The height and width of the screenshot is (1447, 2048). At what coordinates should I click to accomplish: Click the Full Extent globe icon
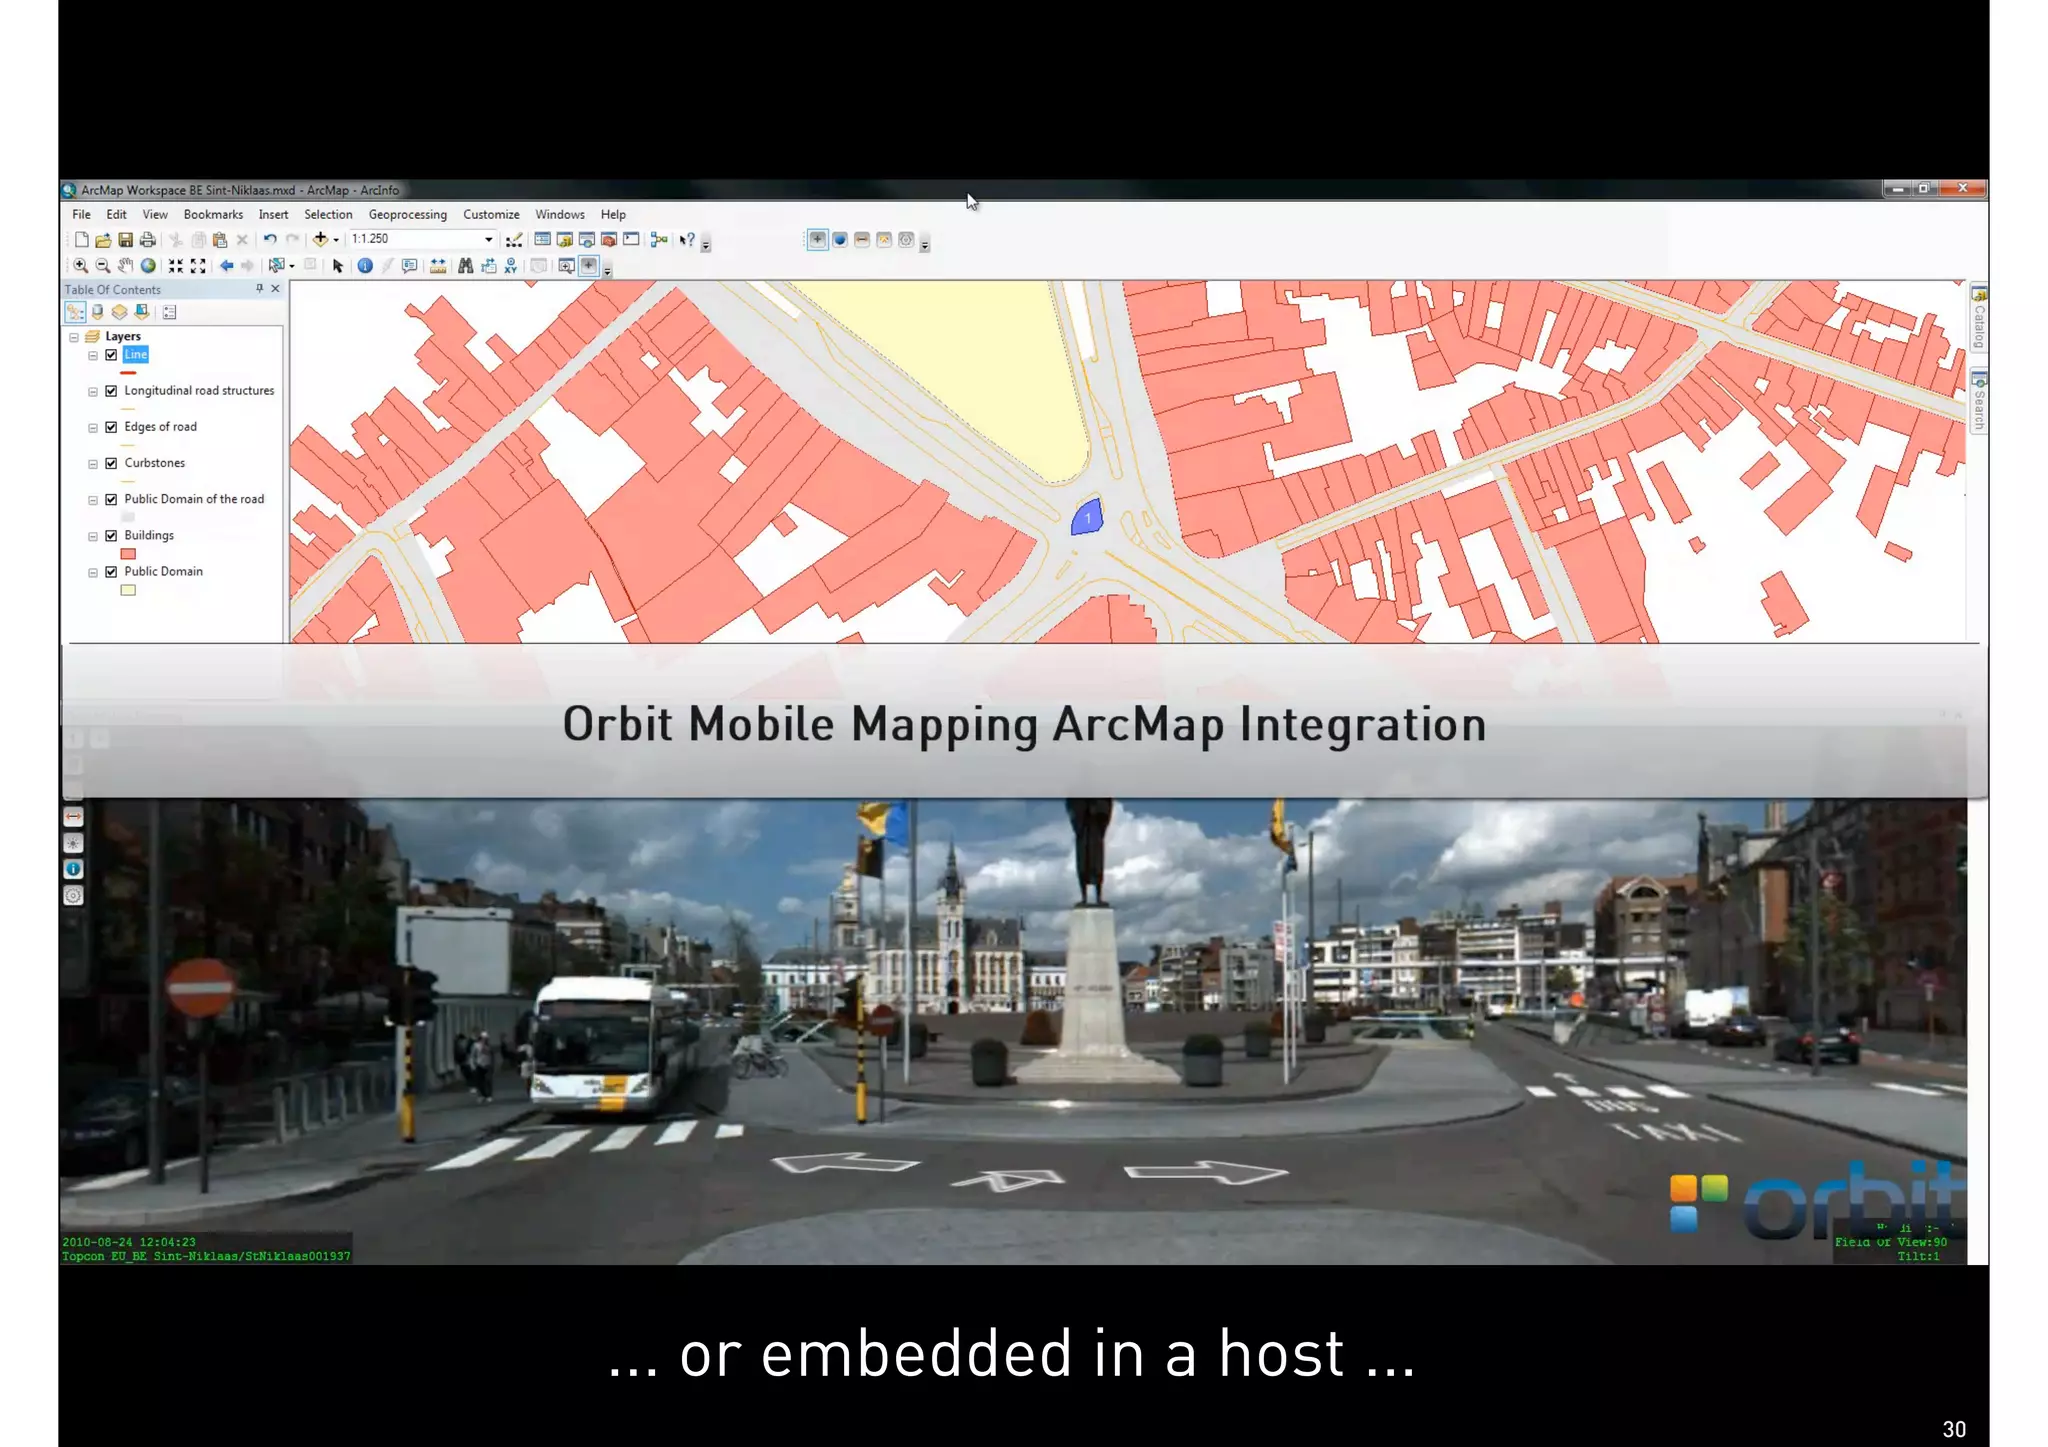click(x=148, y=266)
